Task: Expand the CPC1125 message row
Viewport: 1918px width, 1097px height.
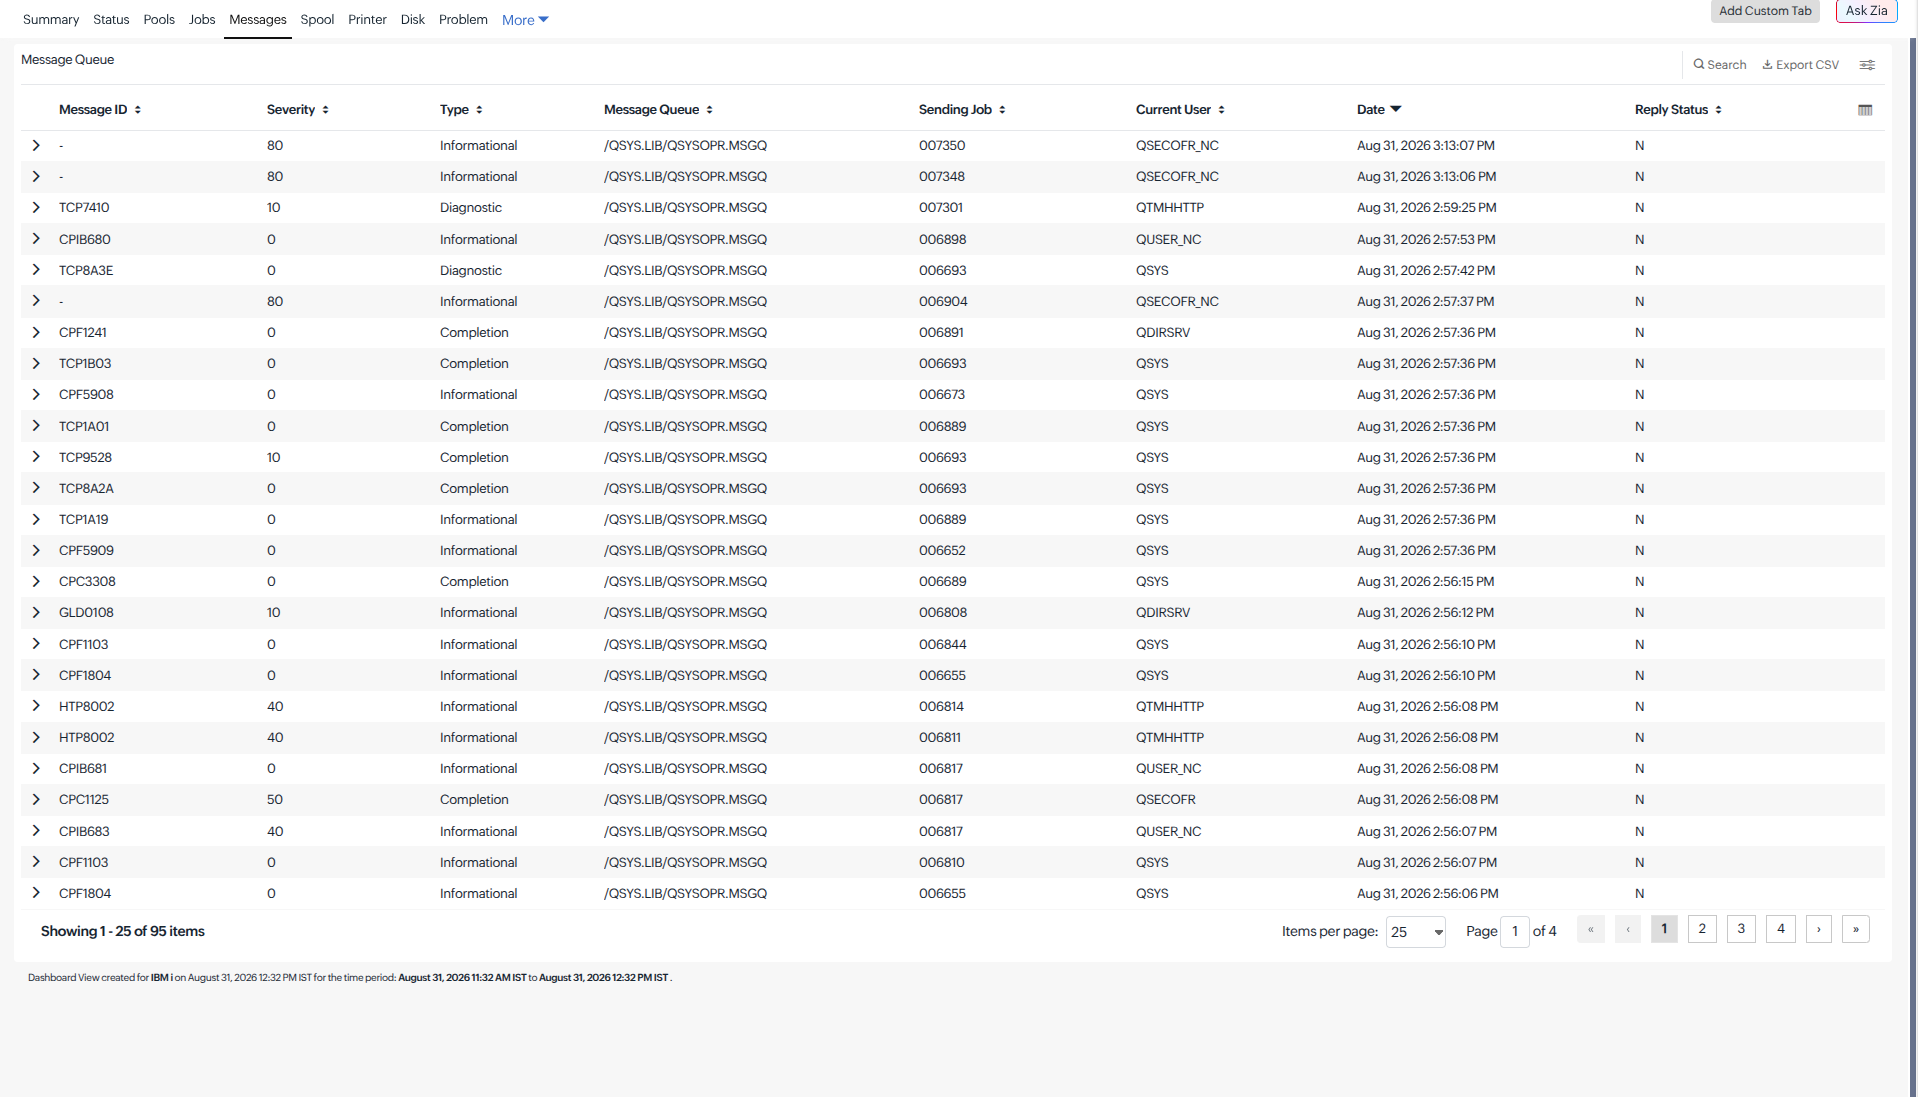Action: coord(36,800)
